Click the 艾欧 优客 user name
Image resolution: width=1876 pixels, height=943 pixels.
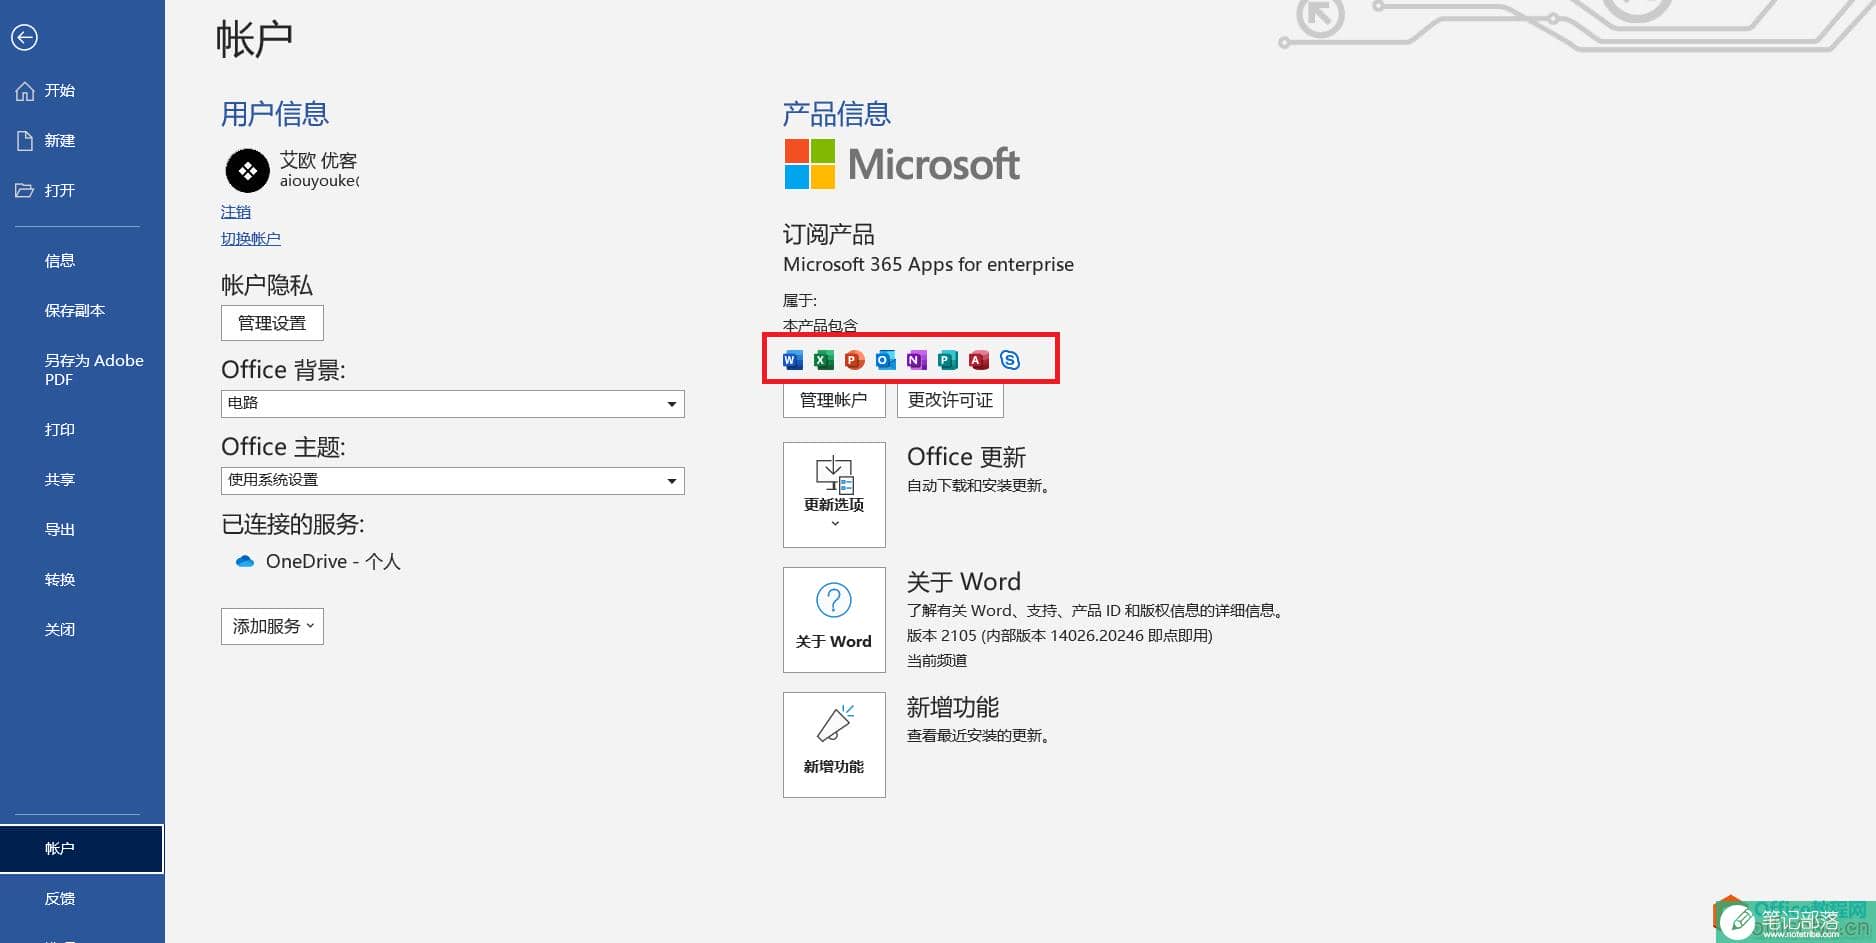click(x=318, y=160)
